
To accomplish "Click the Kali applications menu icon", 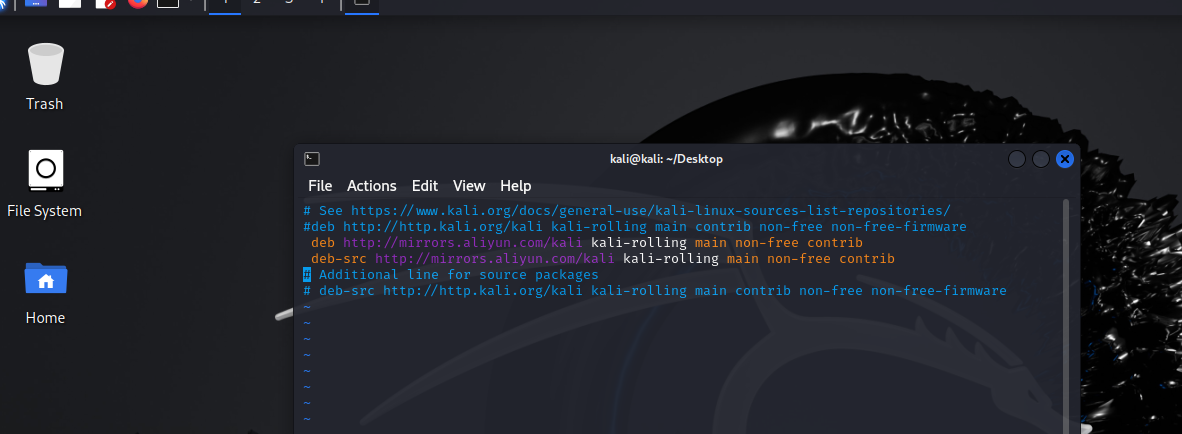I will [4, 3].
